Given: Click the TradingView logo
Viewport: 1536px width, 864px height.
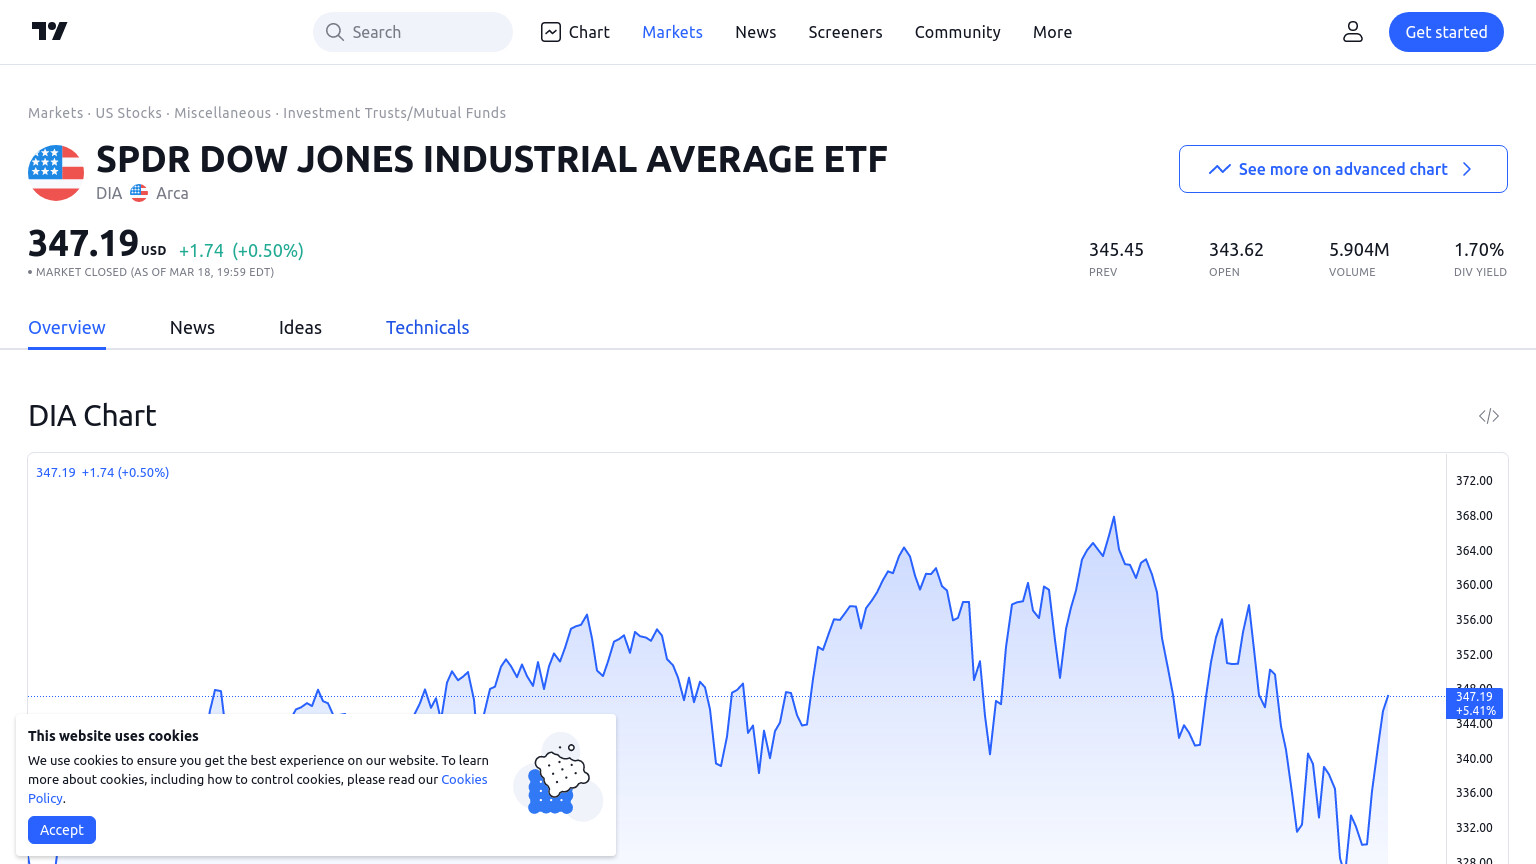Looking at the screenshot, I should click(49, 31).
